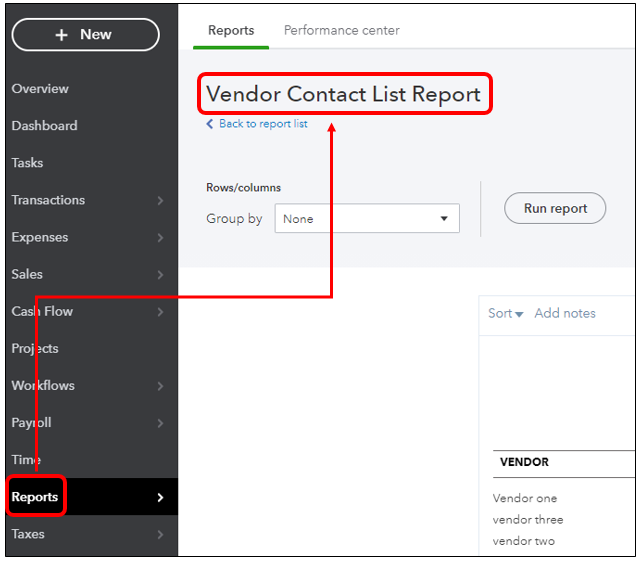Switch to the Performance center tab
This screenshot has height=562, width=641.
(342, 30)
